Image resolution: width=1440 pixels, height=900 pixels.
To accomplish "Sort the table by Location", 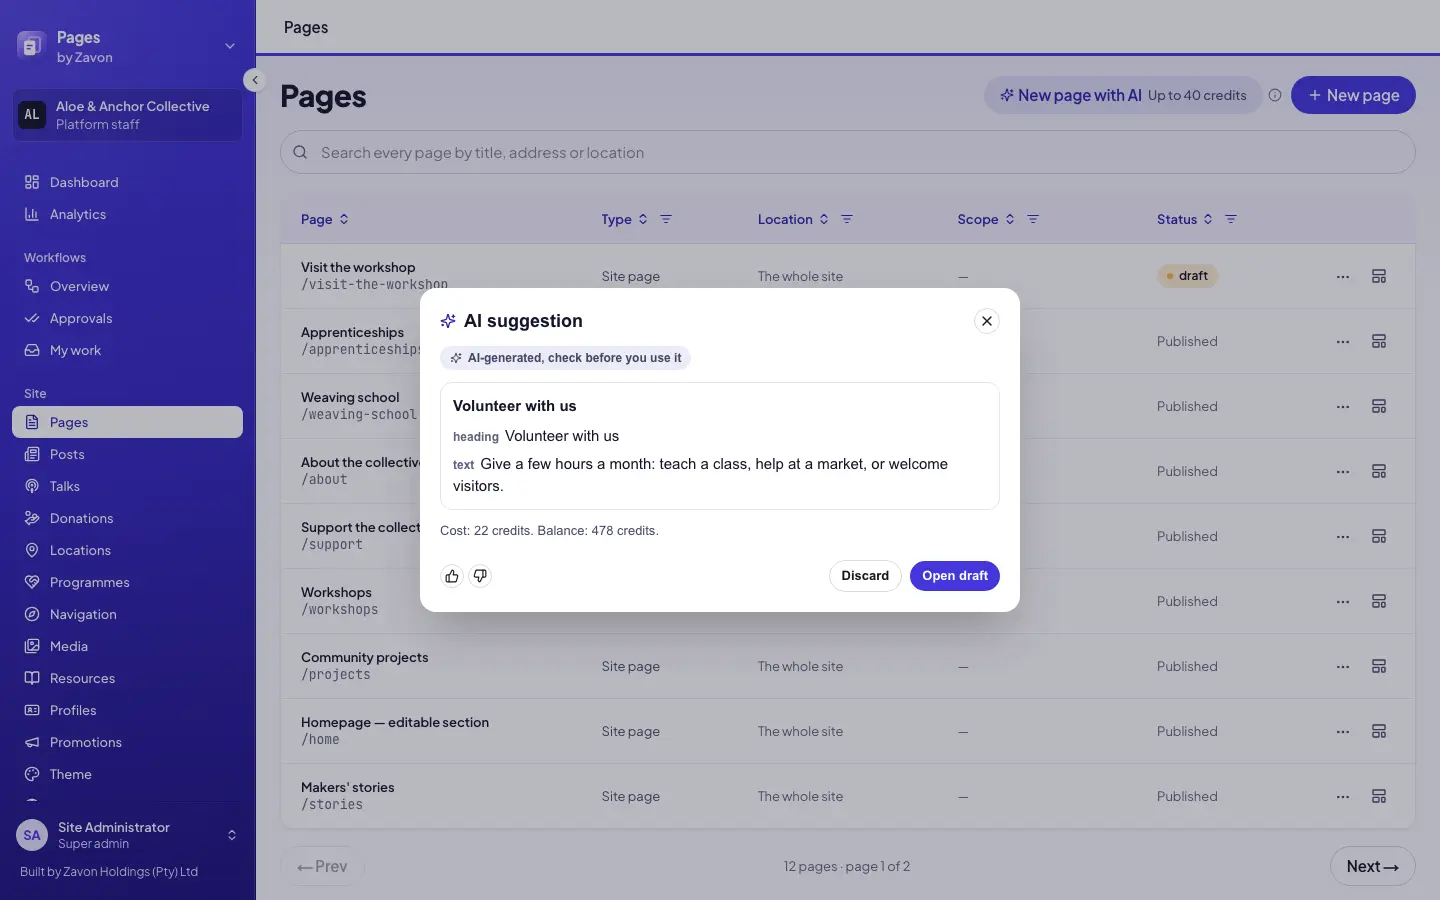I will coord(793,219).
